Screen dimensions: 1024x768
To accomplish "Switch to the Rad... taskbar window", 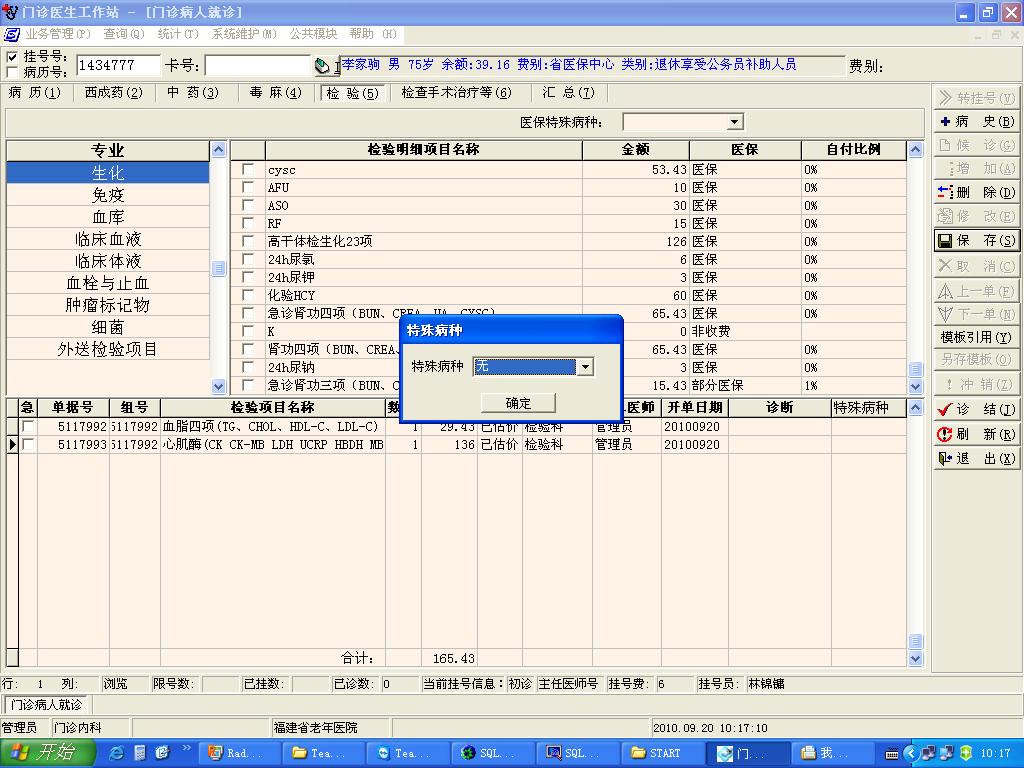I will 238,753.
